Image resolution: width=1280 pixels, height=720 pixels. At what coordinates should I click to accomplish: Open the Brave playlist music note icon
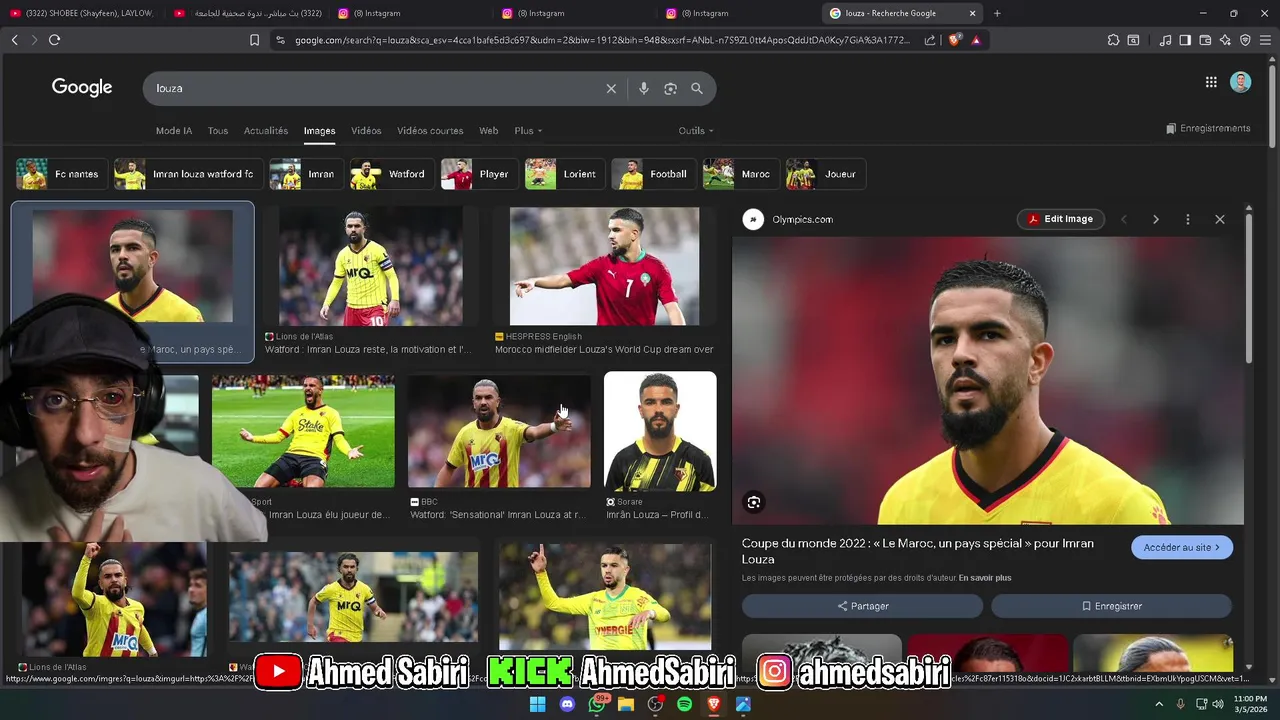pyautogui.click(x=1165, y=40)
